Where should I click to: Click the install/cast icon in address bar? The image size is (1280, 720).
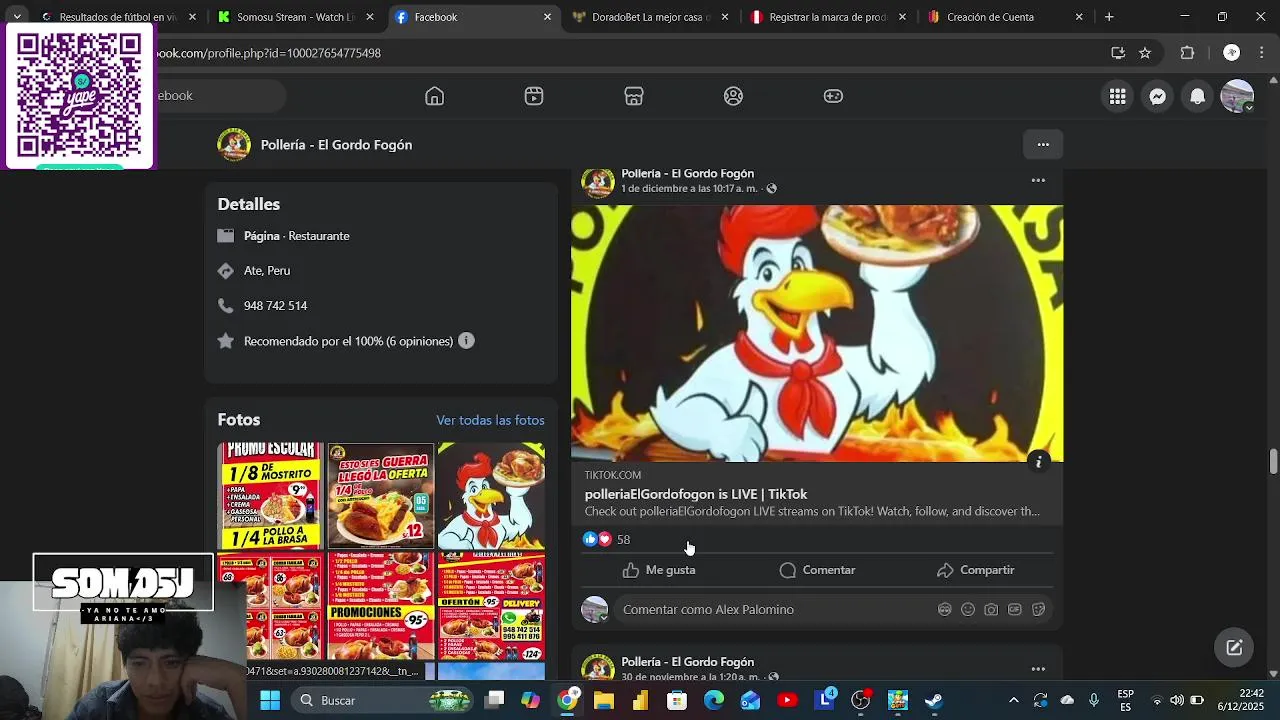1118,53
